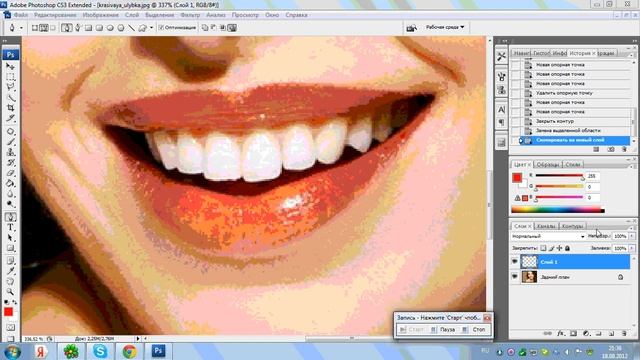The image size is (640, 360).
Task: Select the Horizontal Type tool
Action: 10,227
